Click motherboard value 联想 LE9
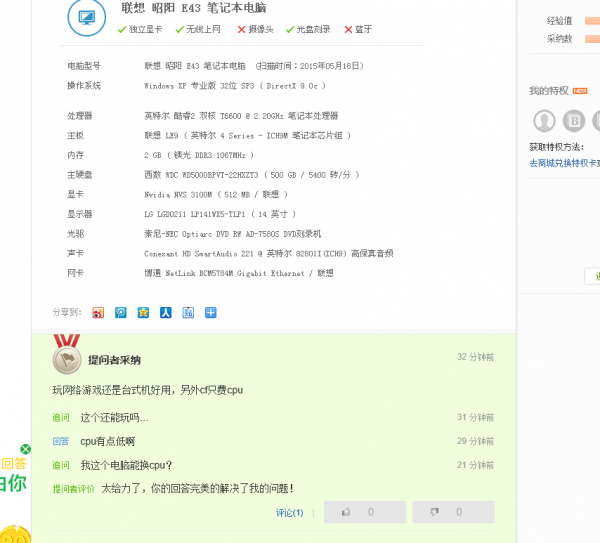Viewport: 600px width, 543px height. pos(247,135)
